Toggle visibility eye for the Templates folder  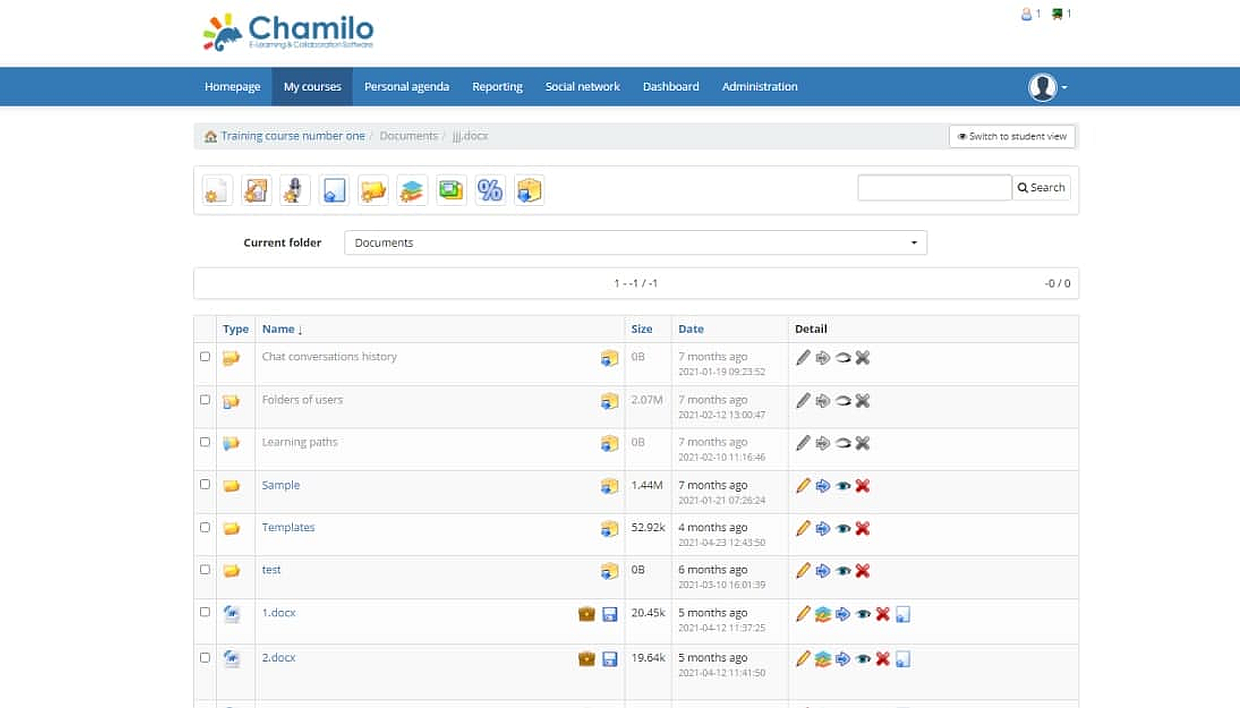click(843, 528)
